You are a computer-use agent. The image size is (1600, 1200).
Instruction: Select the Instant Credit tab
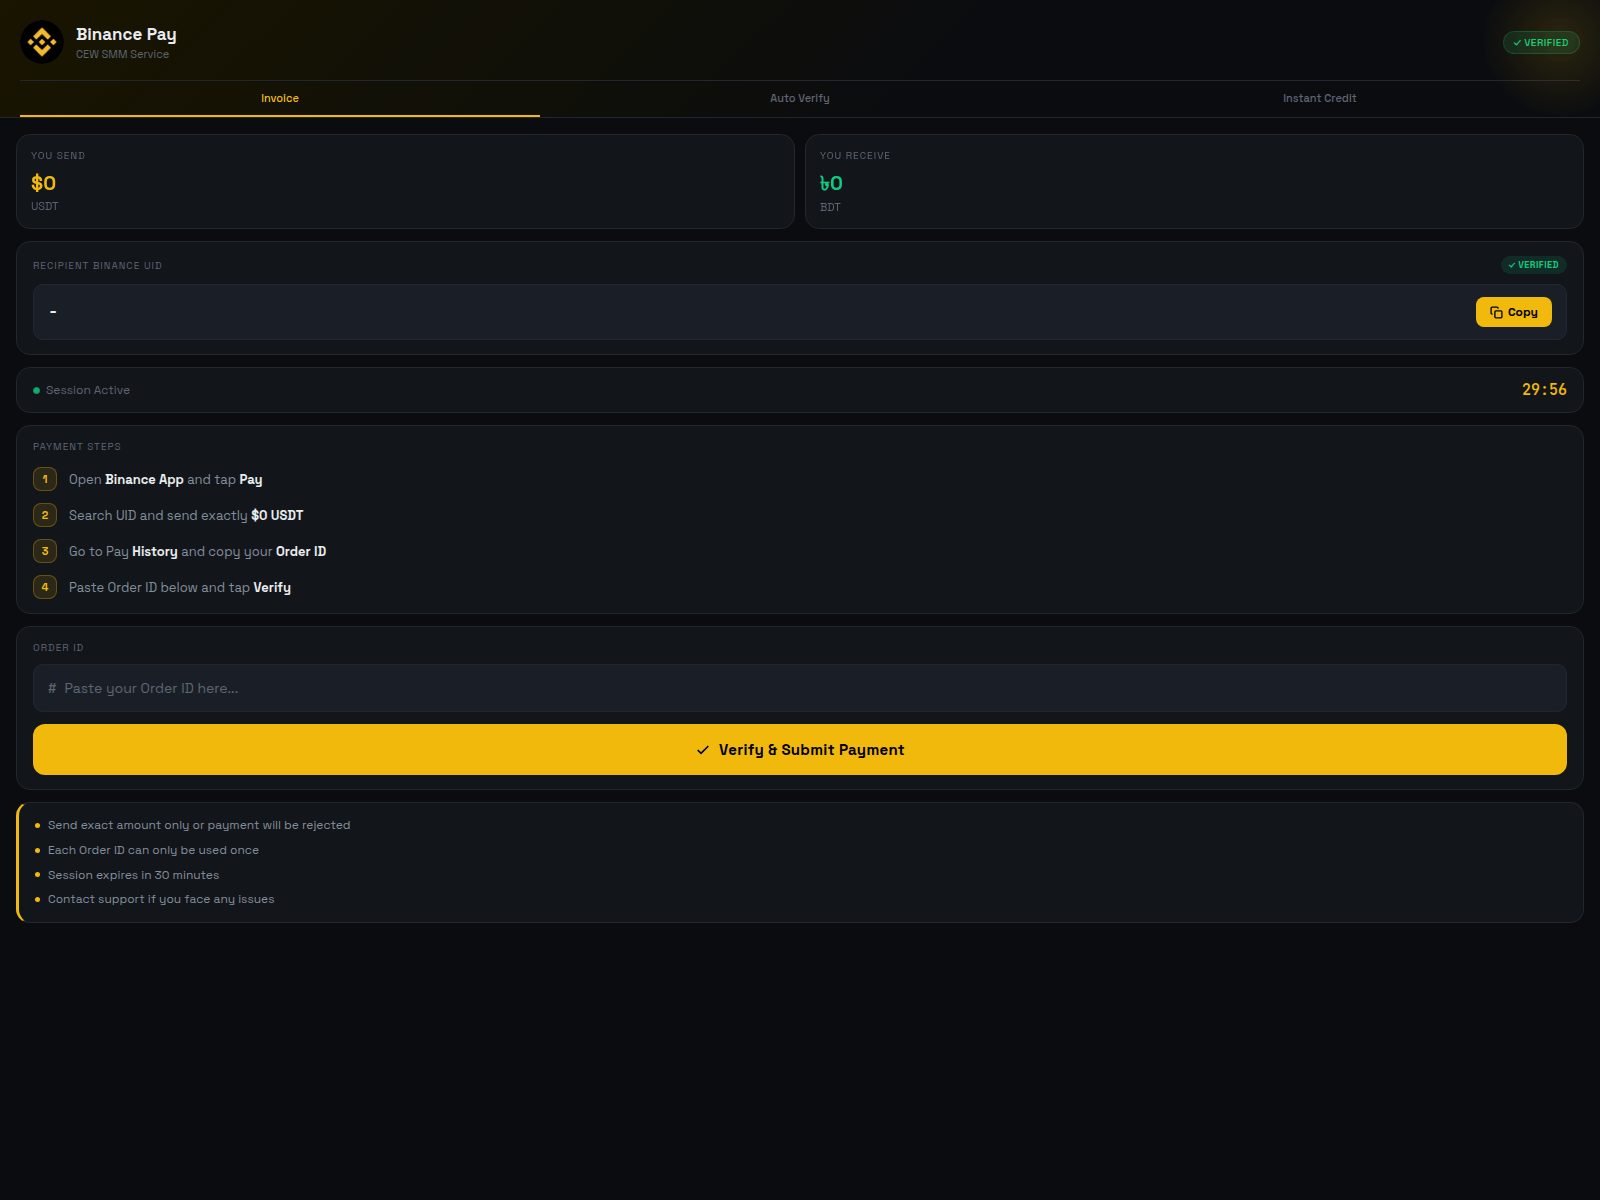[1319, 98]
